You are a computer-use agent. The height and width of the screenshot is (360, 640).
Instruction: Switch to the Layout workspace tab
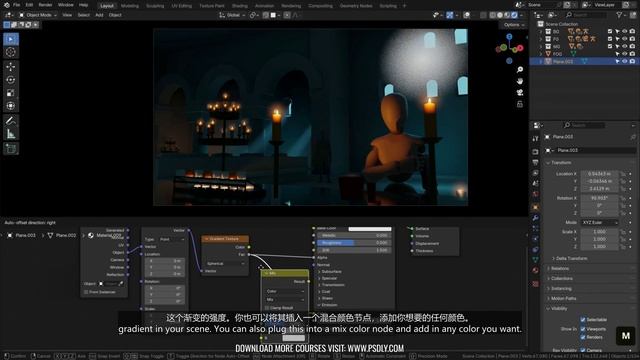[107, 6]
